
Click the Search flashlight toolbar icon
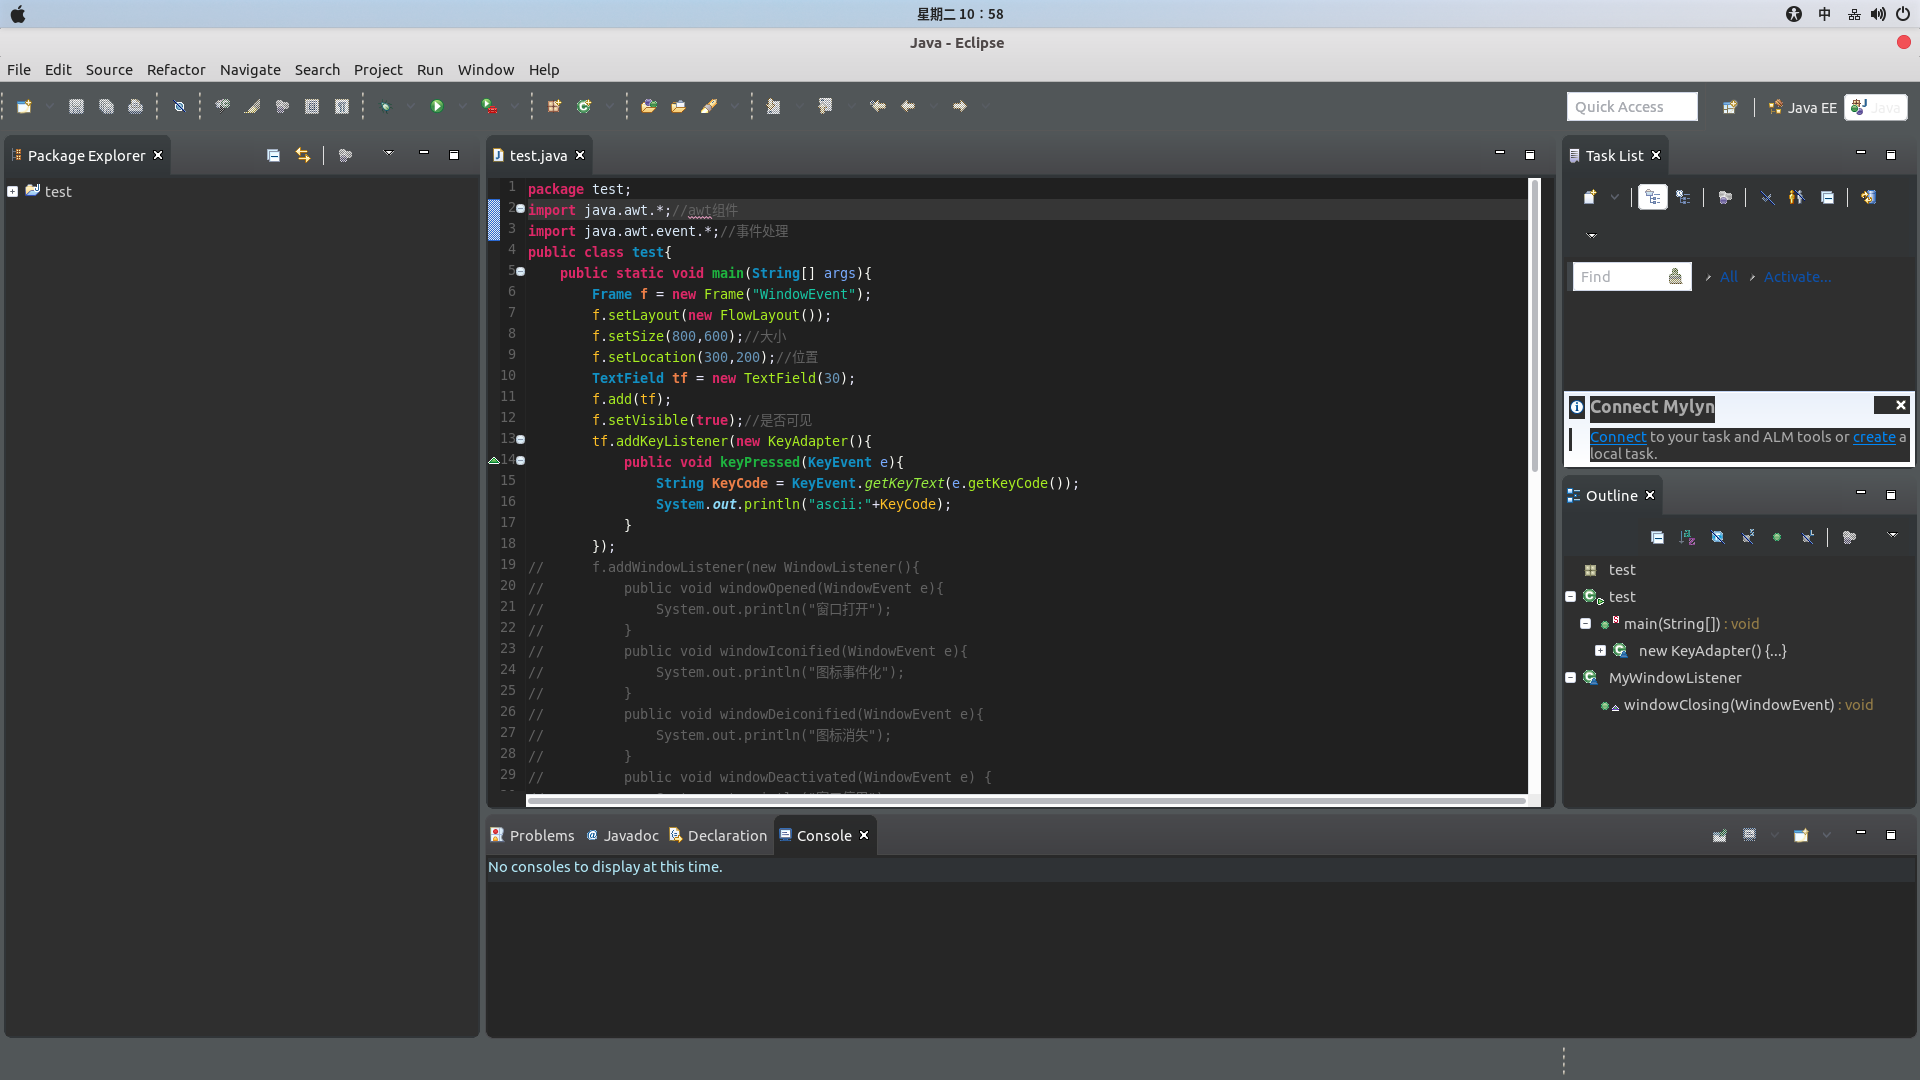click(x=709, y=106)
